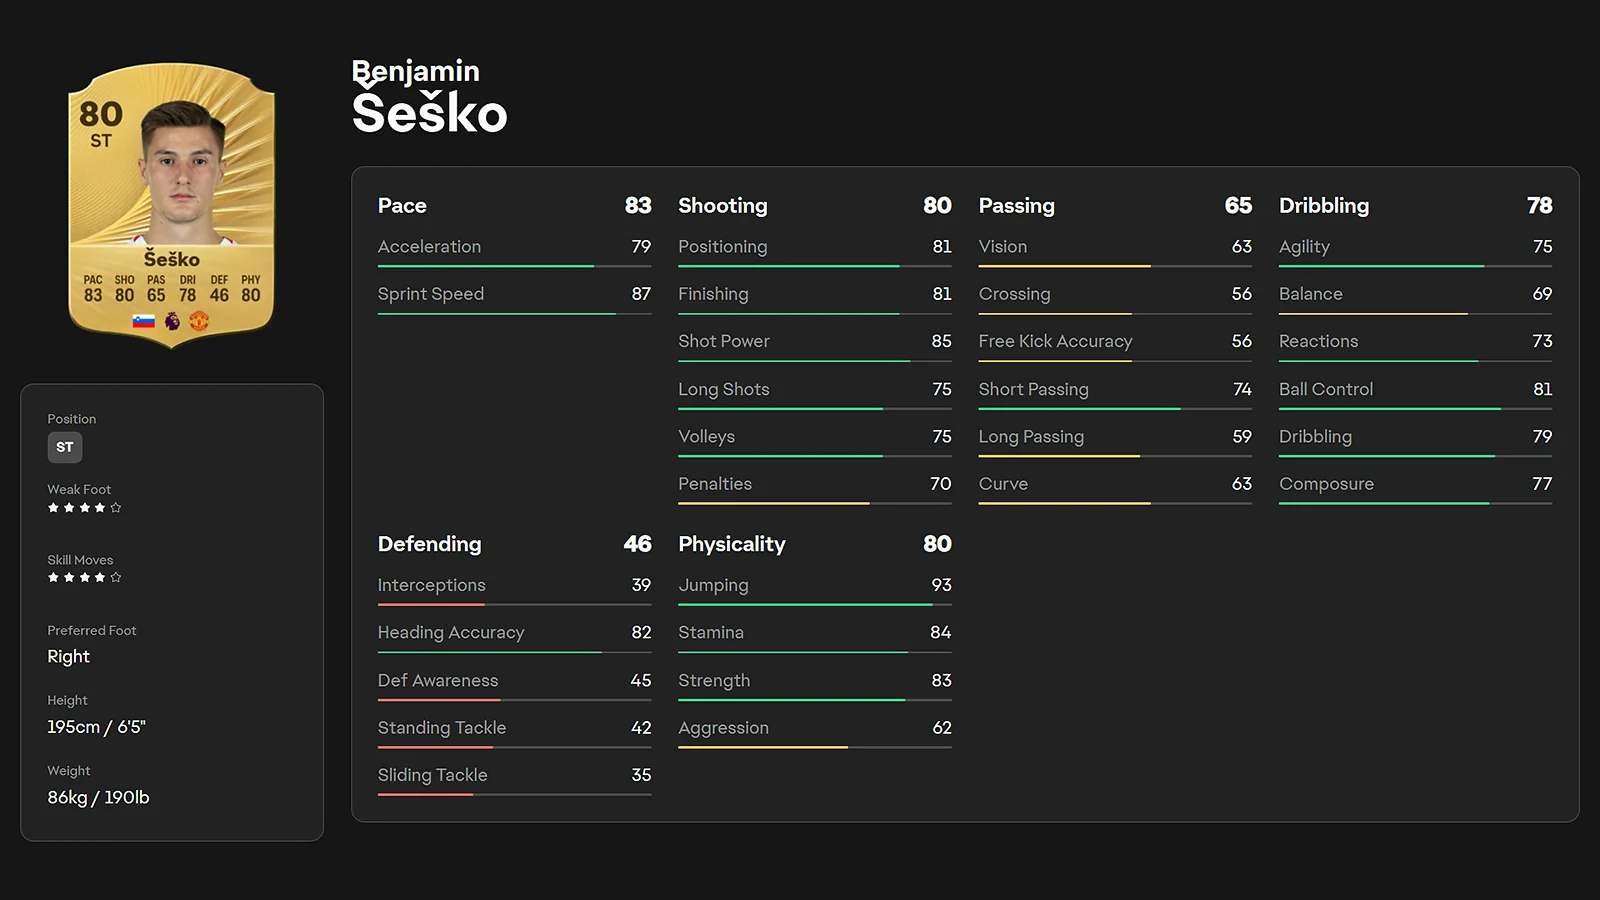This screenshot has width=1600, height=900.
Task: Click the Manchester United badge on card
Action: (199, 321)
